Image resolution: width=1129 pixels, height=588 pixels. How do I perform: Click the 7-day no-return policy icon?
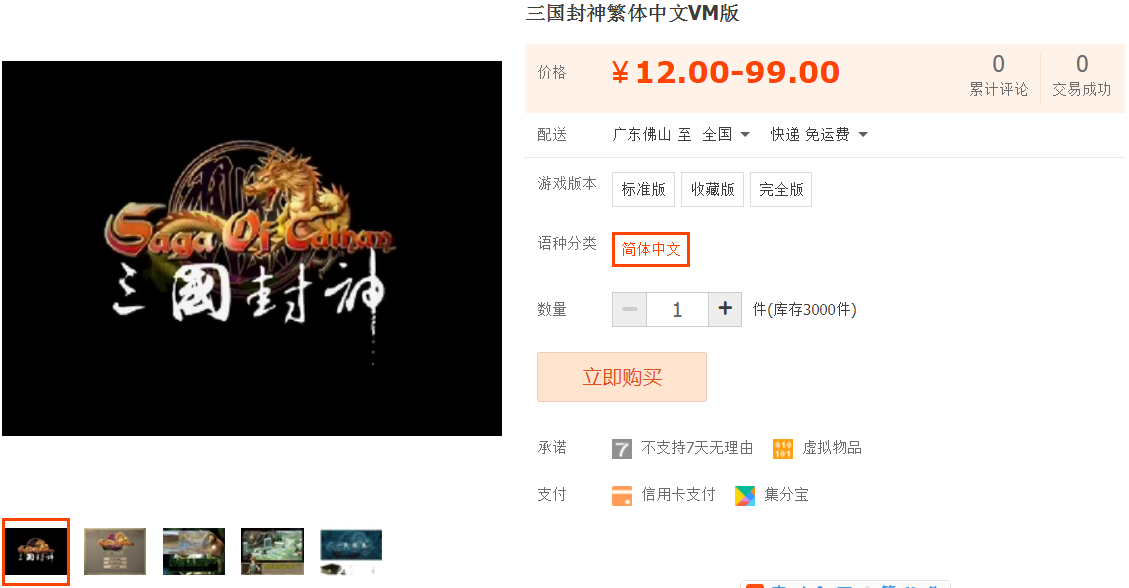621,448
